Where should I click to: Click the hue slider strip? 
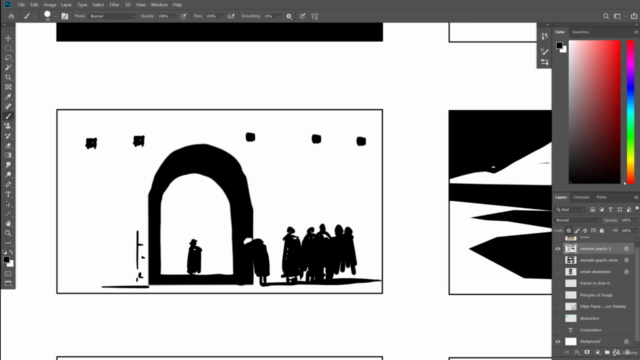(x=631, y=111)
